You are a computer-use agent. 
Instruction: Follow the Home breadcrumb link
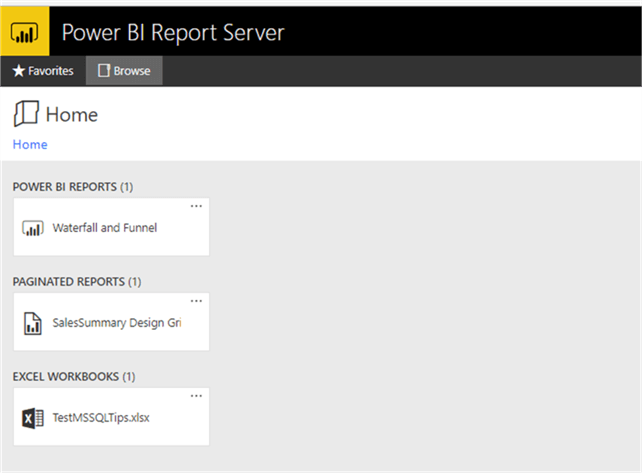click(x=30, y=145)
